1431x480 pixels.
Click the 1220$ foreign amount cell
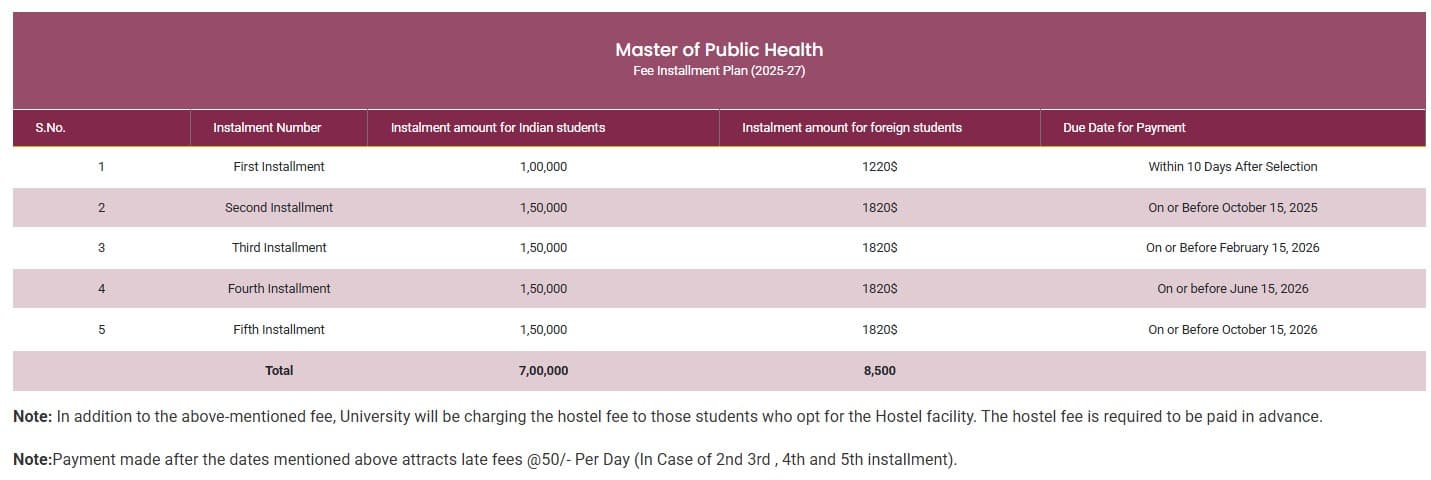point(879,167)
